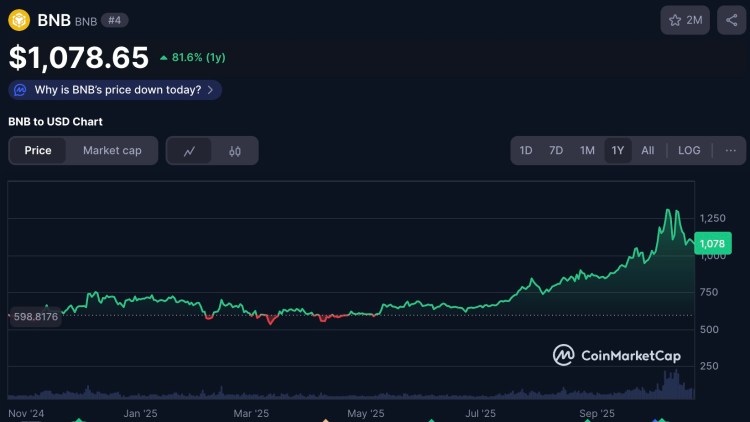Select the Market cap view toggle
The height and width of the screenshot is (422, 750).
[x=112, y=151]
